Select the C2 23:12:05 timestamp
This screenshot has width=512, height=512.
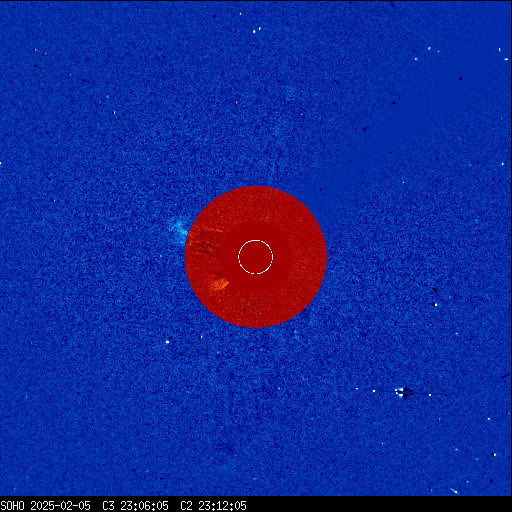coord(213,506)
